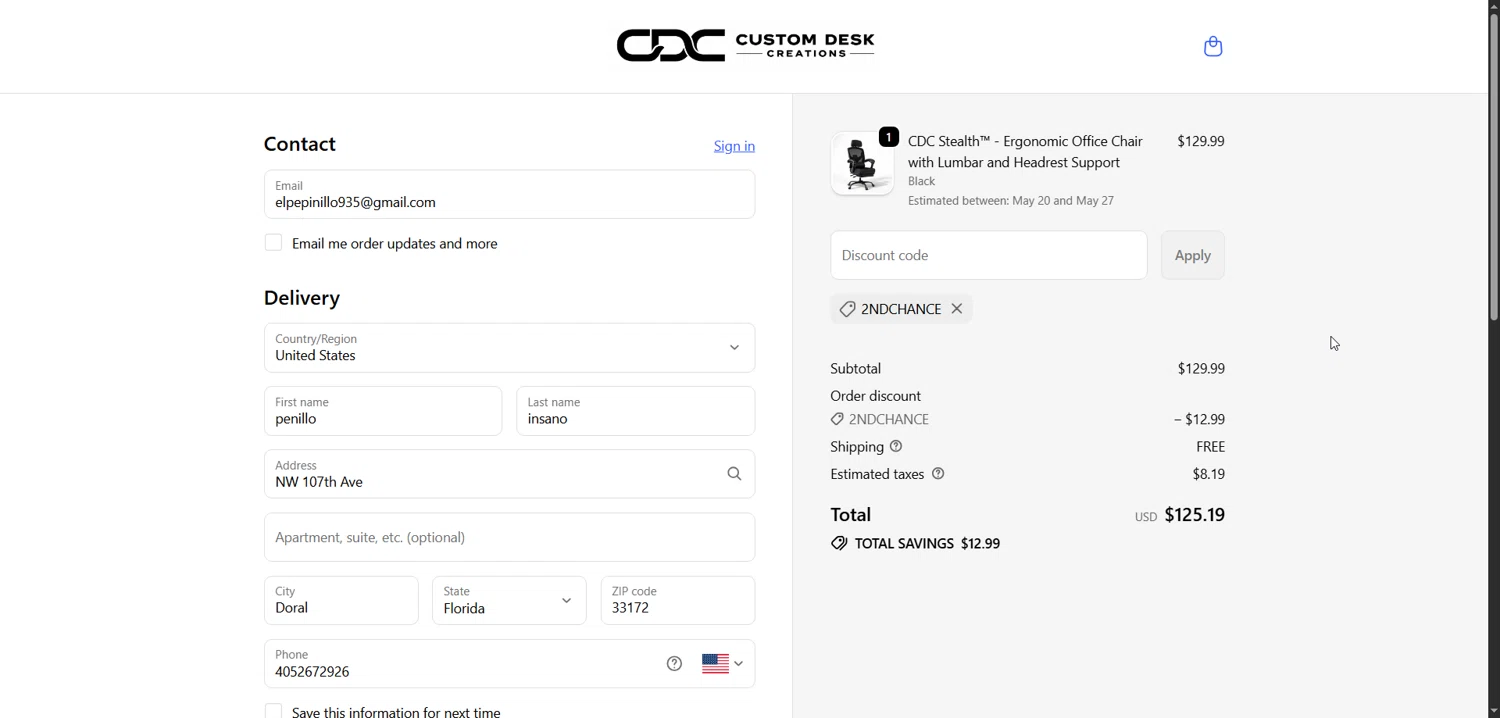
Task: Click into the ZIP code field
Action: [678, 601]
